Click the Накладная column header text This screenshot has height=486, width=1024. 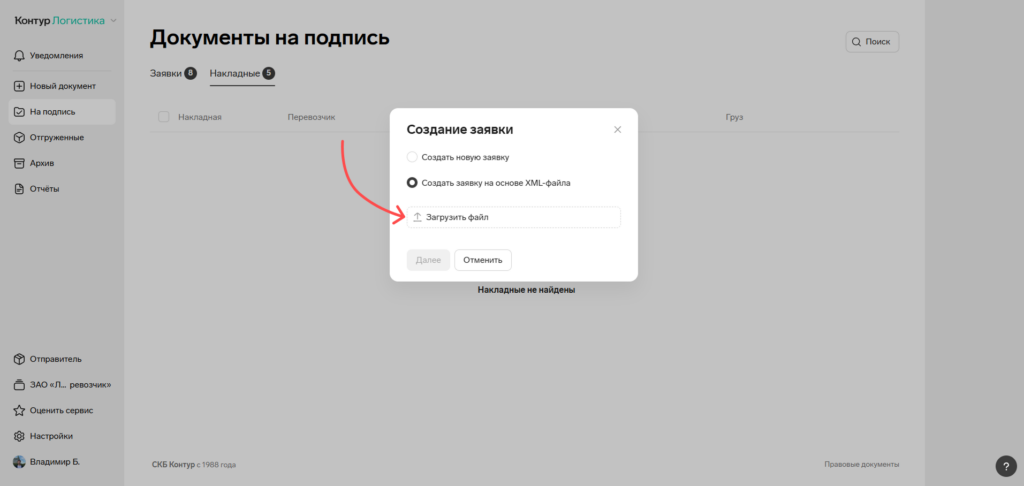click(x=200, y=117)
